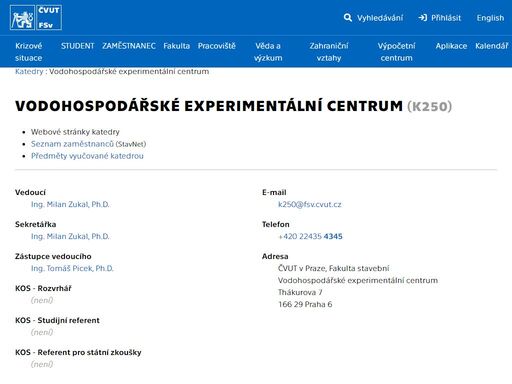Open the Výpočetní centrum menu

tap(396, 52)
